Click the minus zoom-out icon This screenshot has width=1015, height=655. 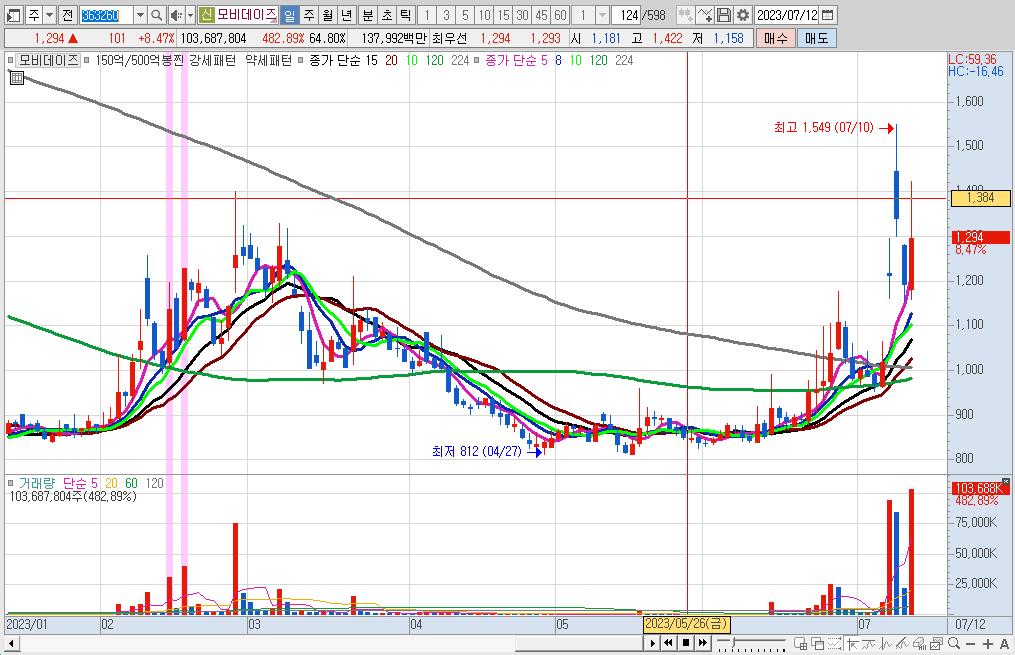(970, 643)
